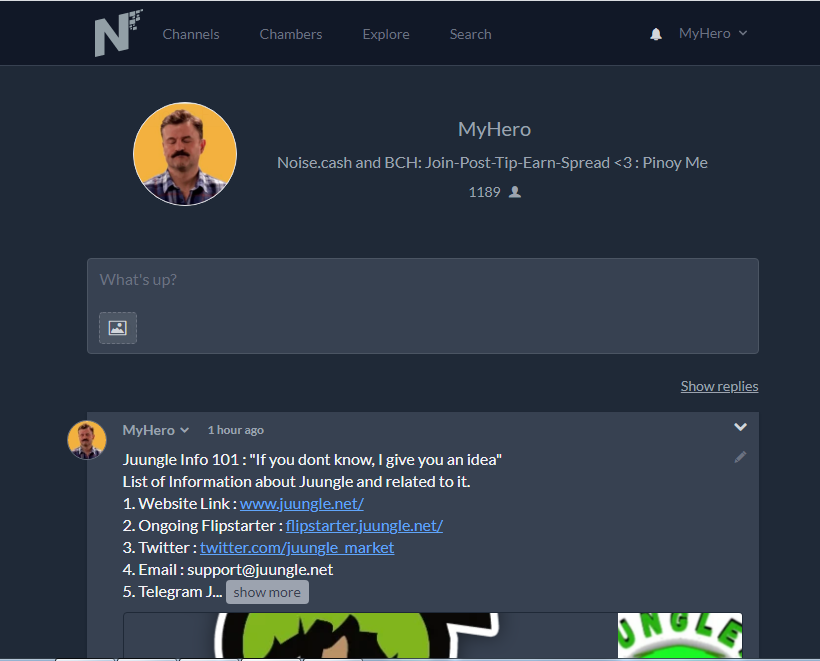Go to the Explore section
Viewport: 820px width, 661px height.
tap(386, 34)
